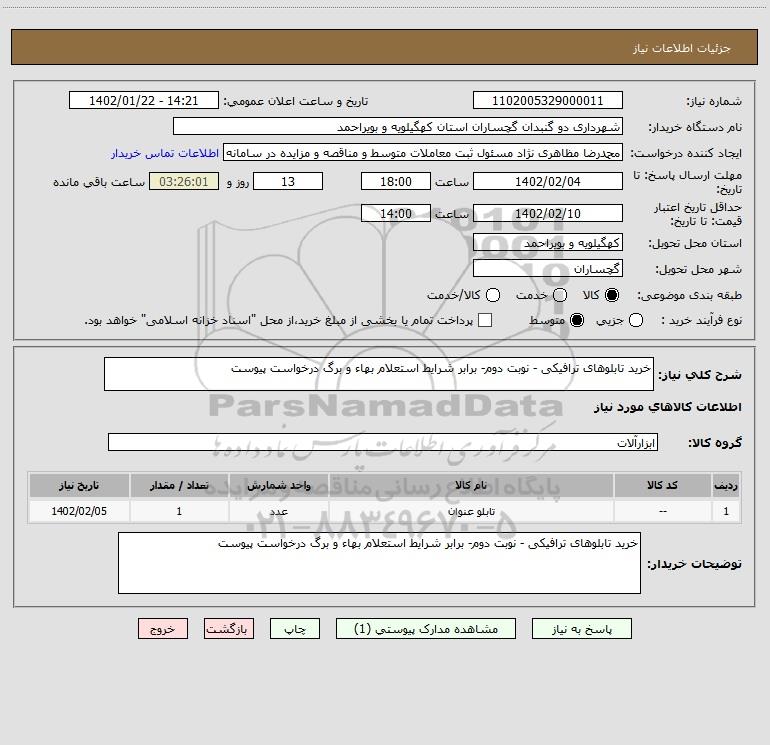This screenshot has height=745, width=770.
Task: Click the deadline time field 18:00
Action: click(x=396, y=181)
